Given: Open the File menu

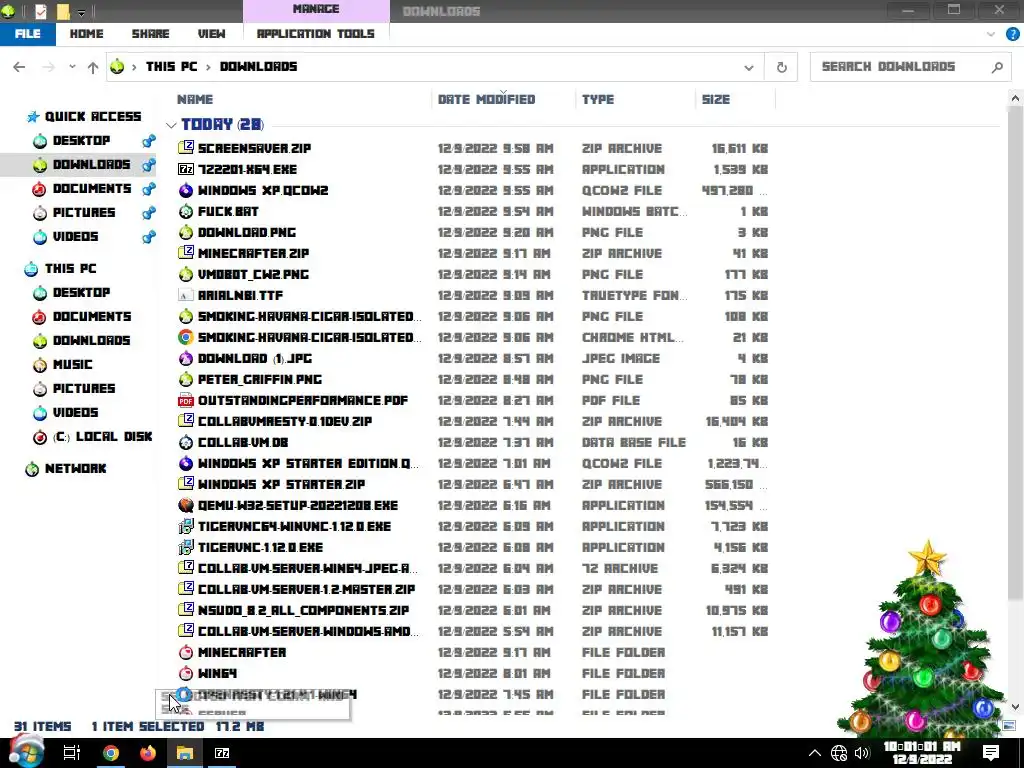Looking at the screenshot, I should click(x=27, y=34).
